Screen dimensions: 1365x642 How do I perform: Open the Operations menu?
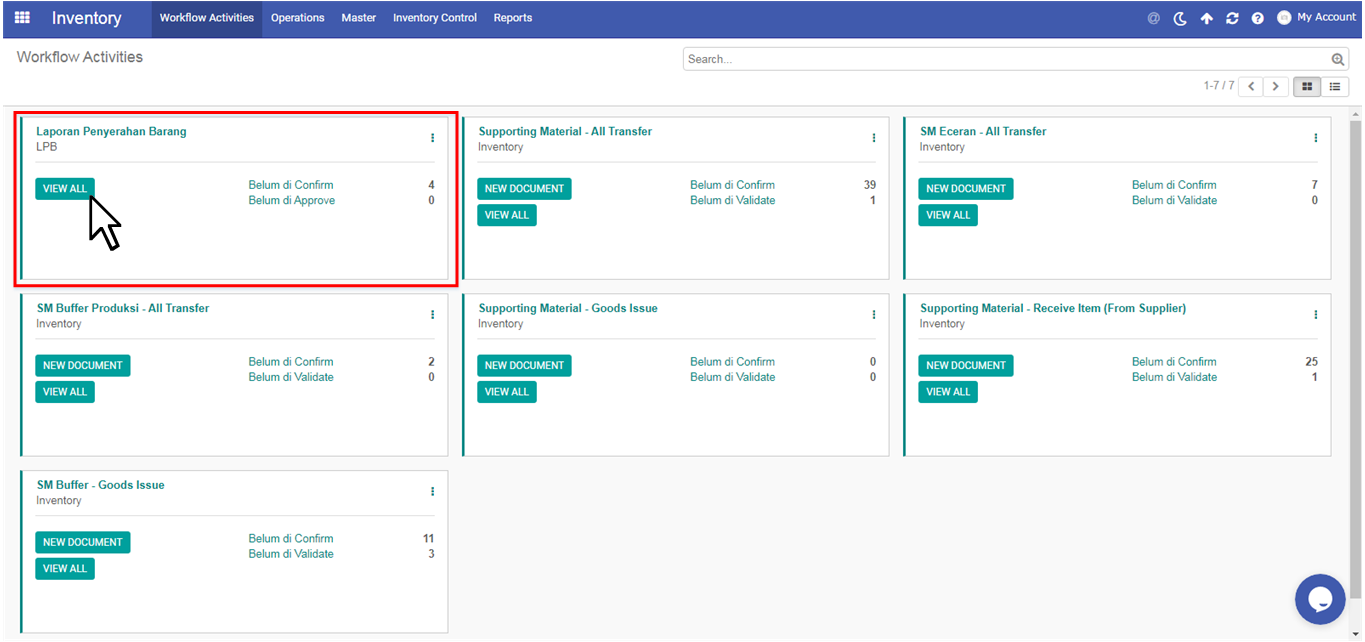pos(297,18)
